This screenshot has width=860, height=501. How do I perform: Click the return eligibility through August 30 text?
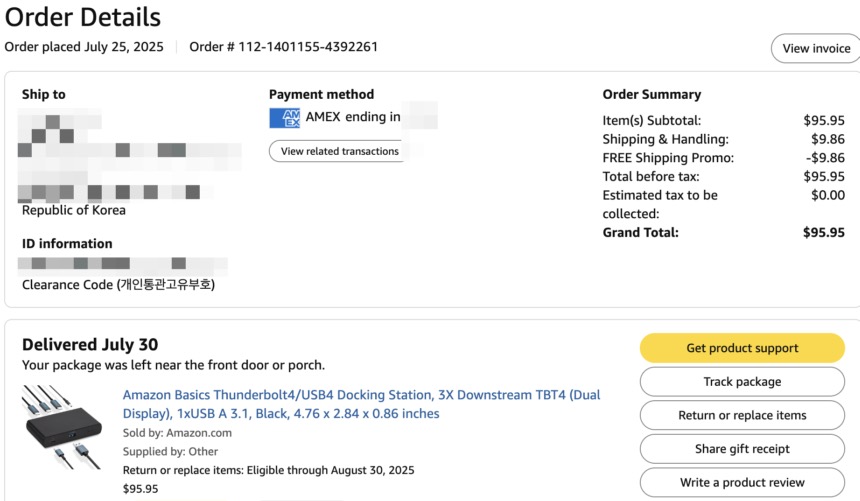[x=268, y=470]
